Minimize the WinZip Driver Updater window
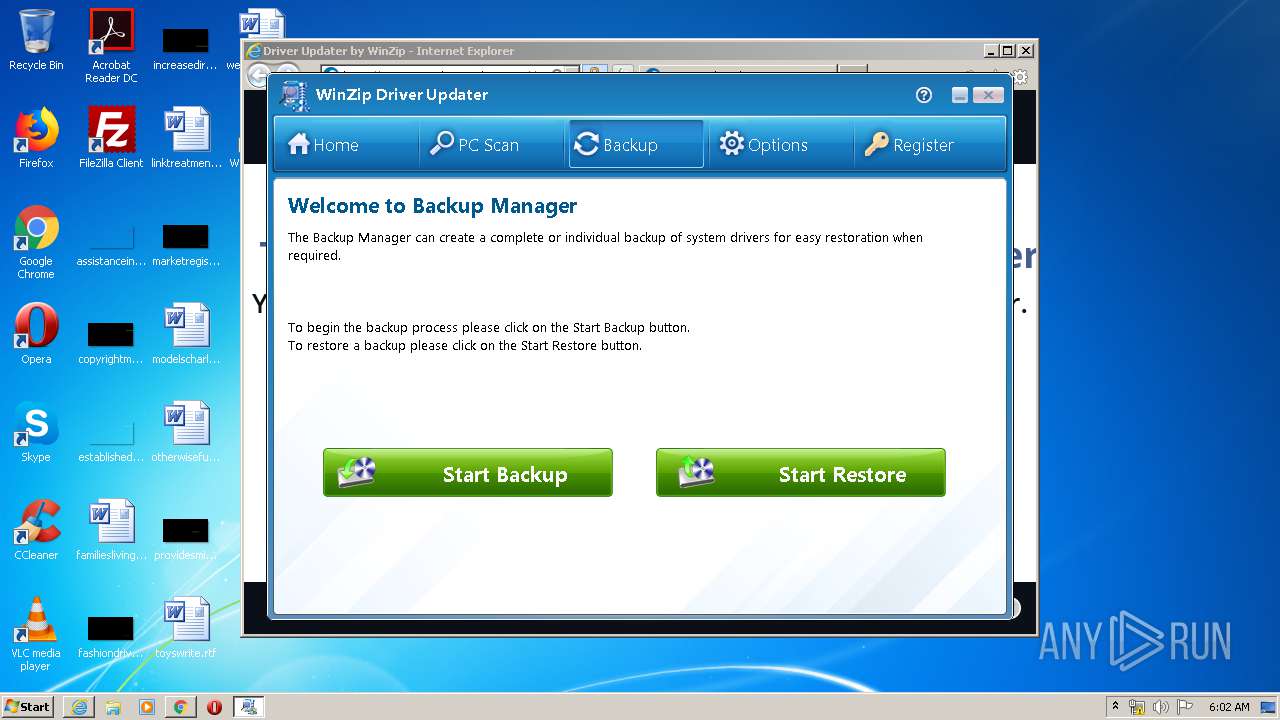This screenshot has height=720, width=1280. 960,95
